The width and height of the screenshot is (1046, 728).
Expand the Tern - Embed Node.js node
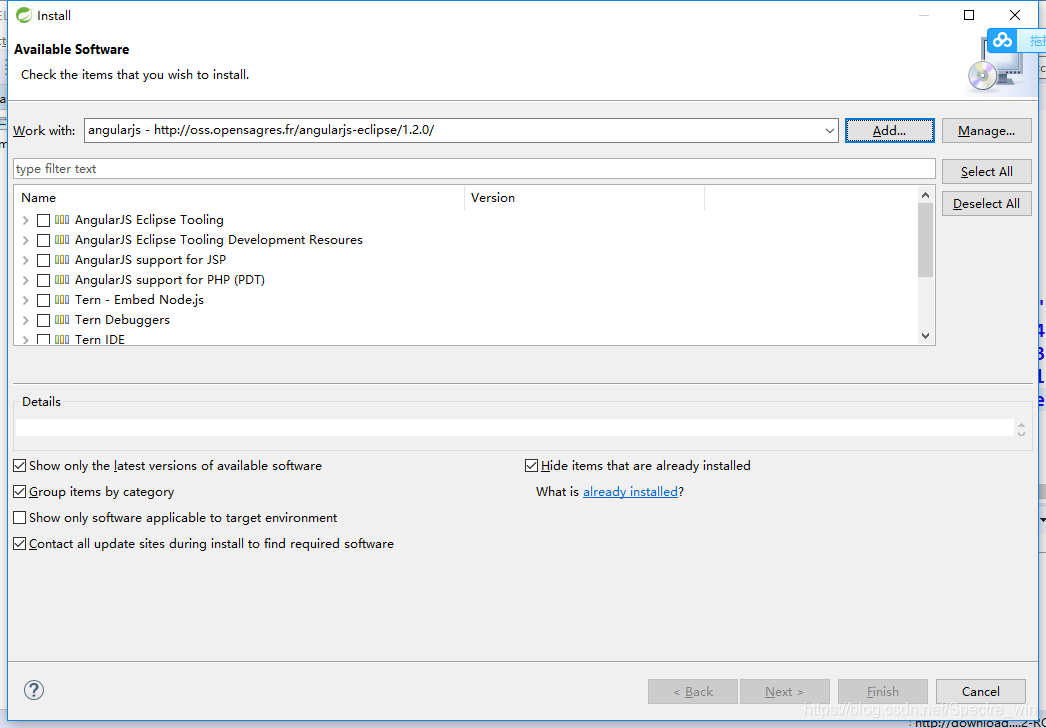click(x=25, y=300)
